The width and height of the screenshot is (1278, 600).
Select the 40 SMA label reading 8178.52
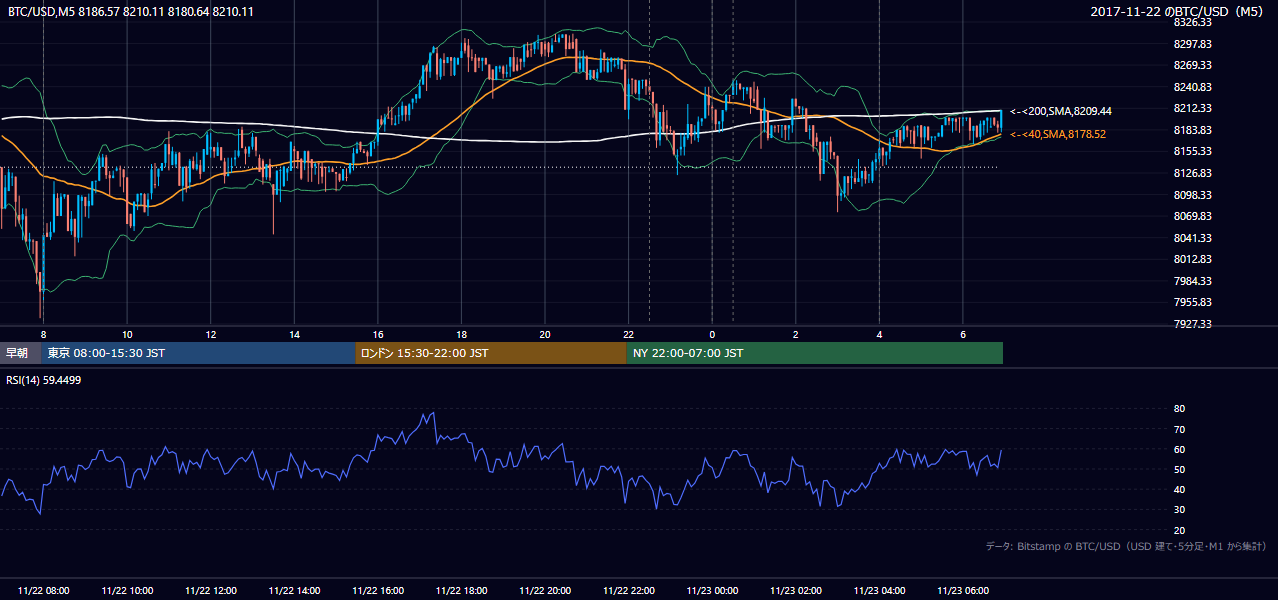point(1058,134)
